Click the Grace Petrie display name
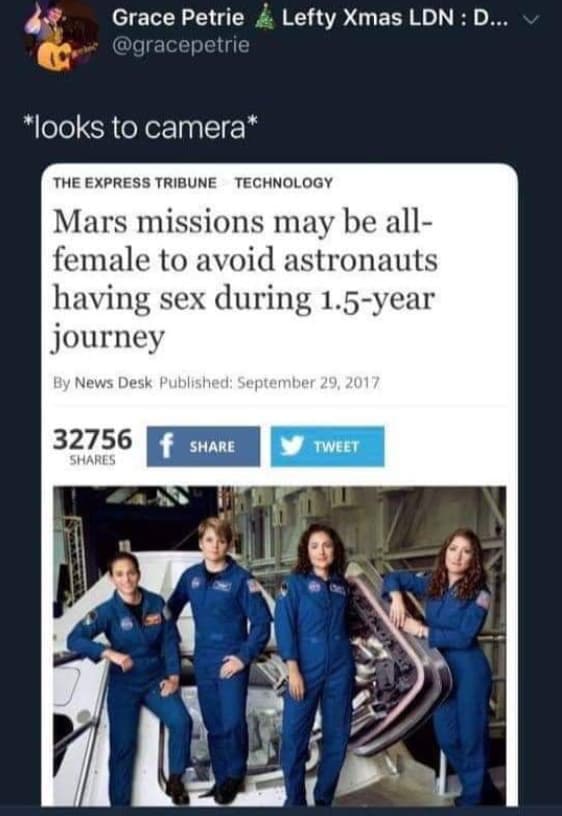 [x=178, y=18]
